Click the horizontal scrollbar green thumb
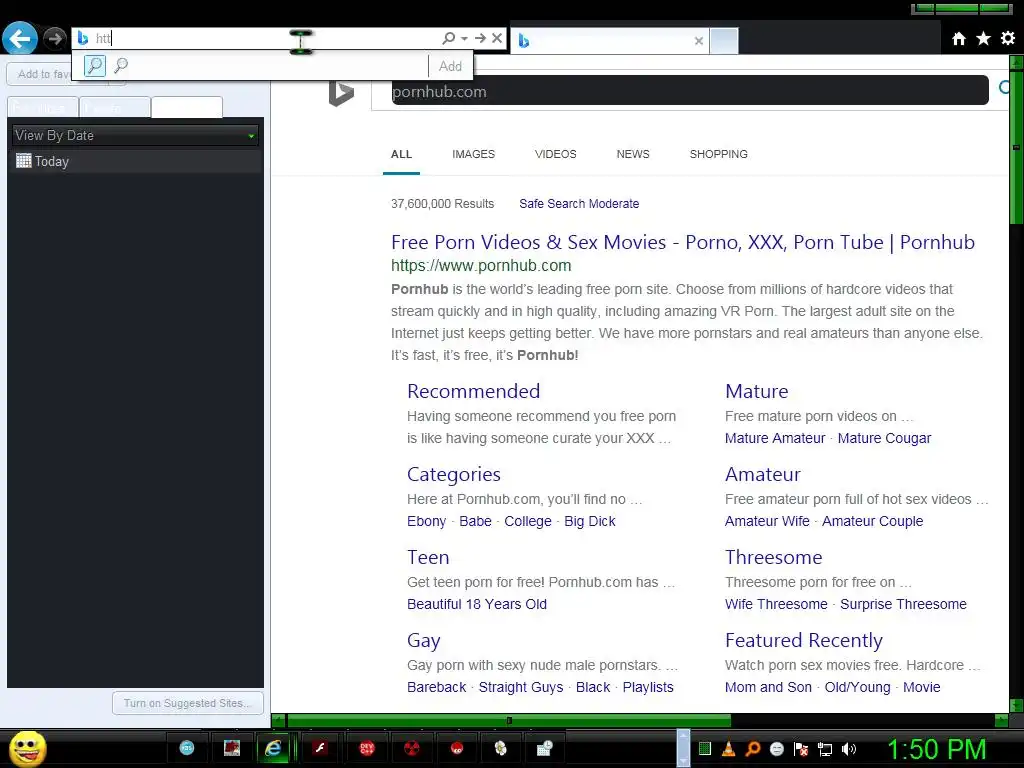Image resolution: width=1024 pixels, height=768 pixels. click(x=509, y=720)
